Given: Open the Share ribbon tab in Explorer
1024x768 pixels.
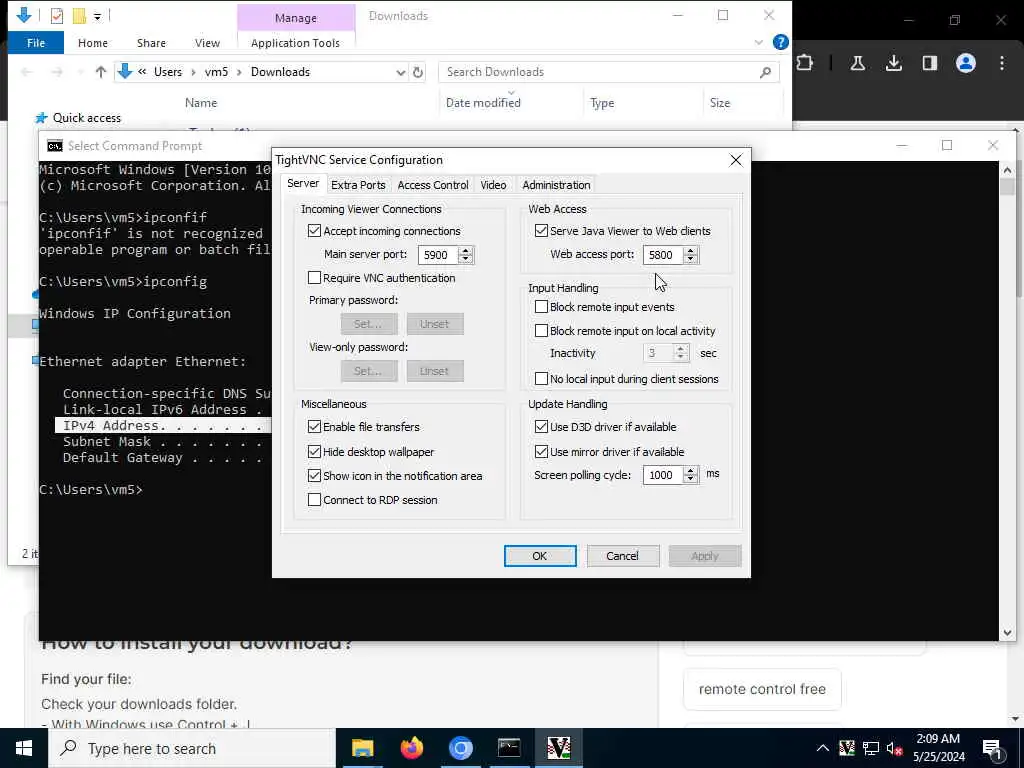Looking at the screenshot, I should [152, 43].
